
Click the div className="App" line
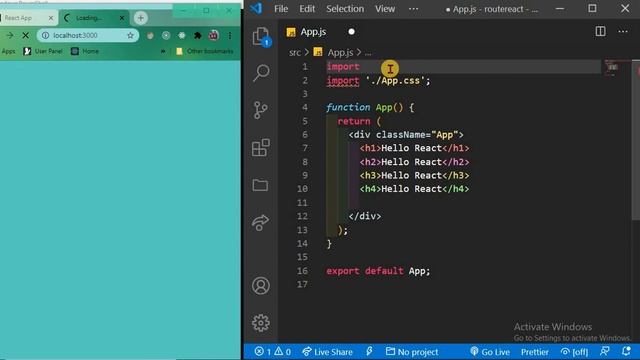coord(406,135)
